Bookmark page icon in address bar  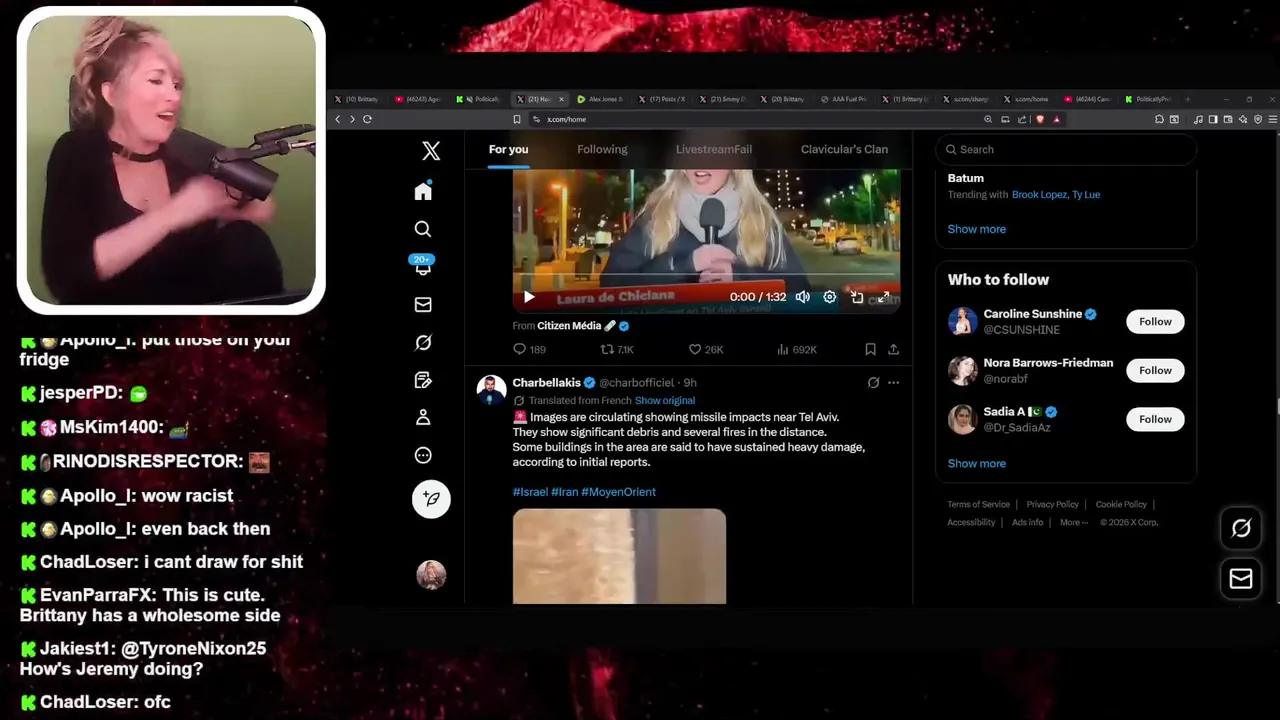516,119
